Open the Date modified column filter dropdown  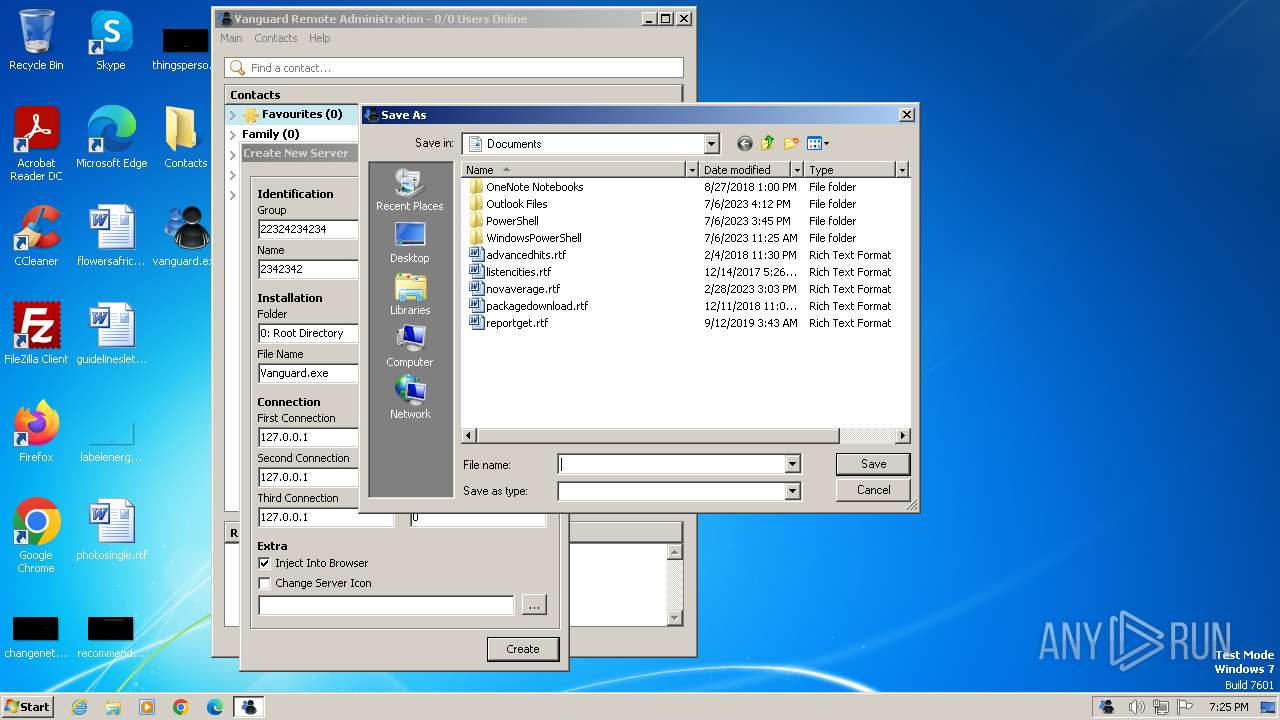(797, 170)
